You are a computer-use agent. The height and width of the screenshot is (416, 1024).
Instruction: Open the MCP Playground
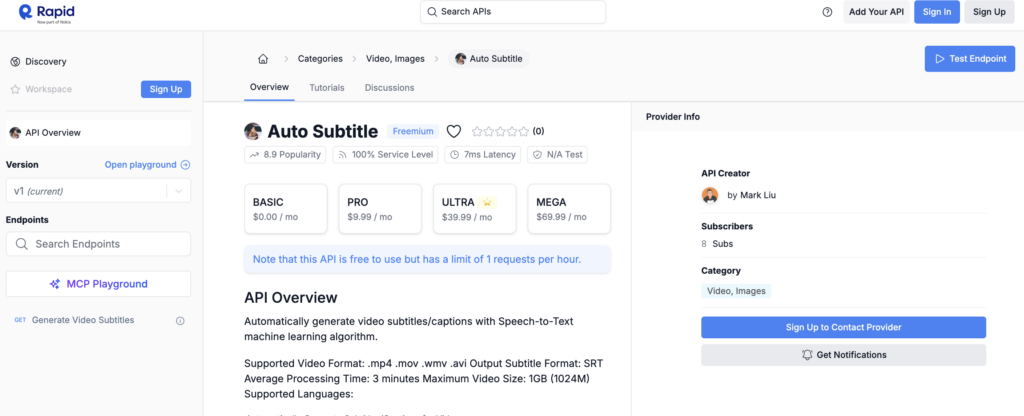98,284
